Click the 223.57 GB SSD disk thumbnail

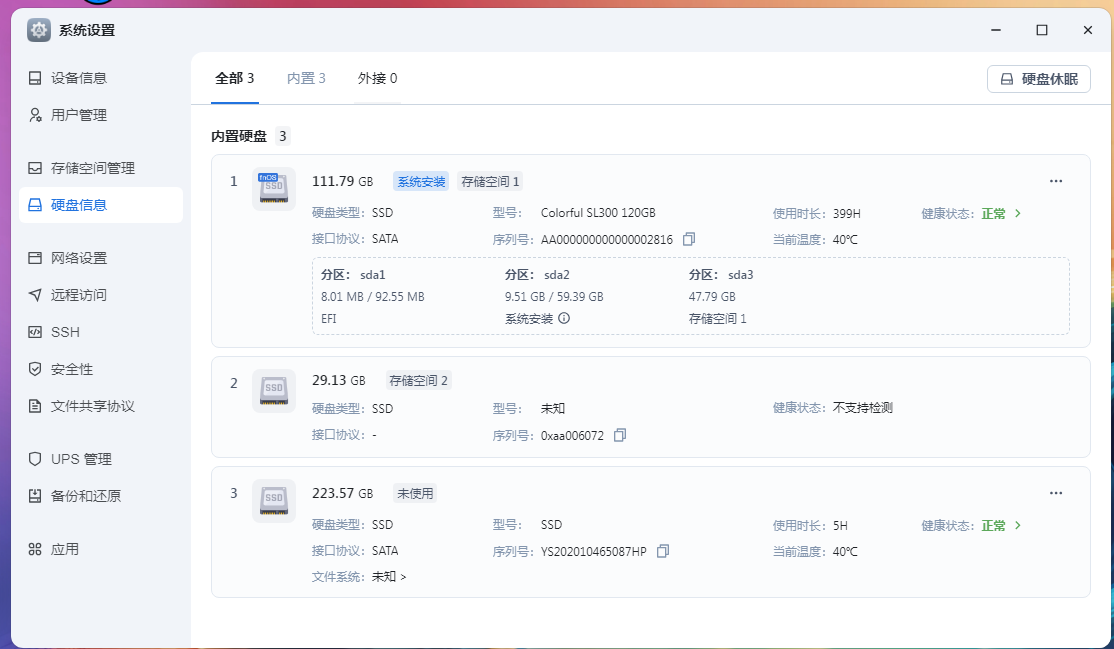274,501
